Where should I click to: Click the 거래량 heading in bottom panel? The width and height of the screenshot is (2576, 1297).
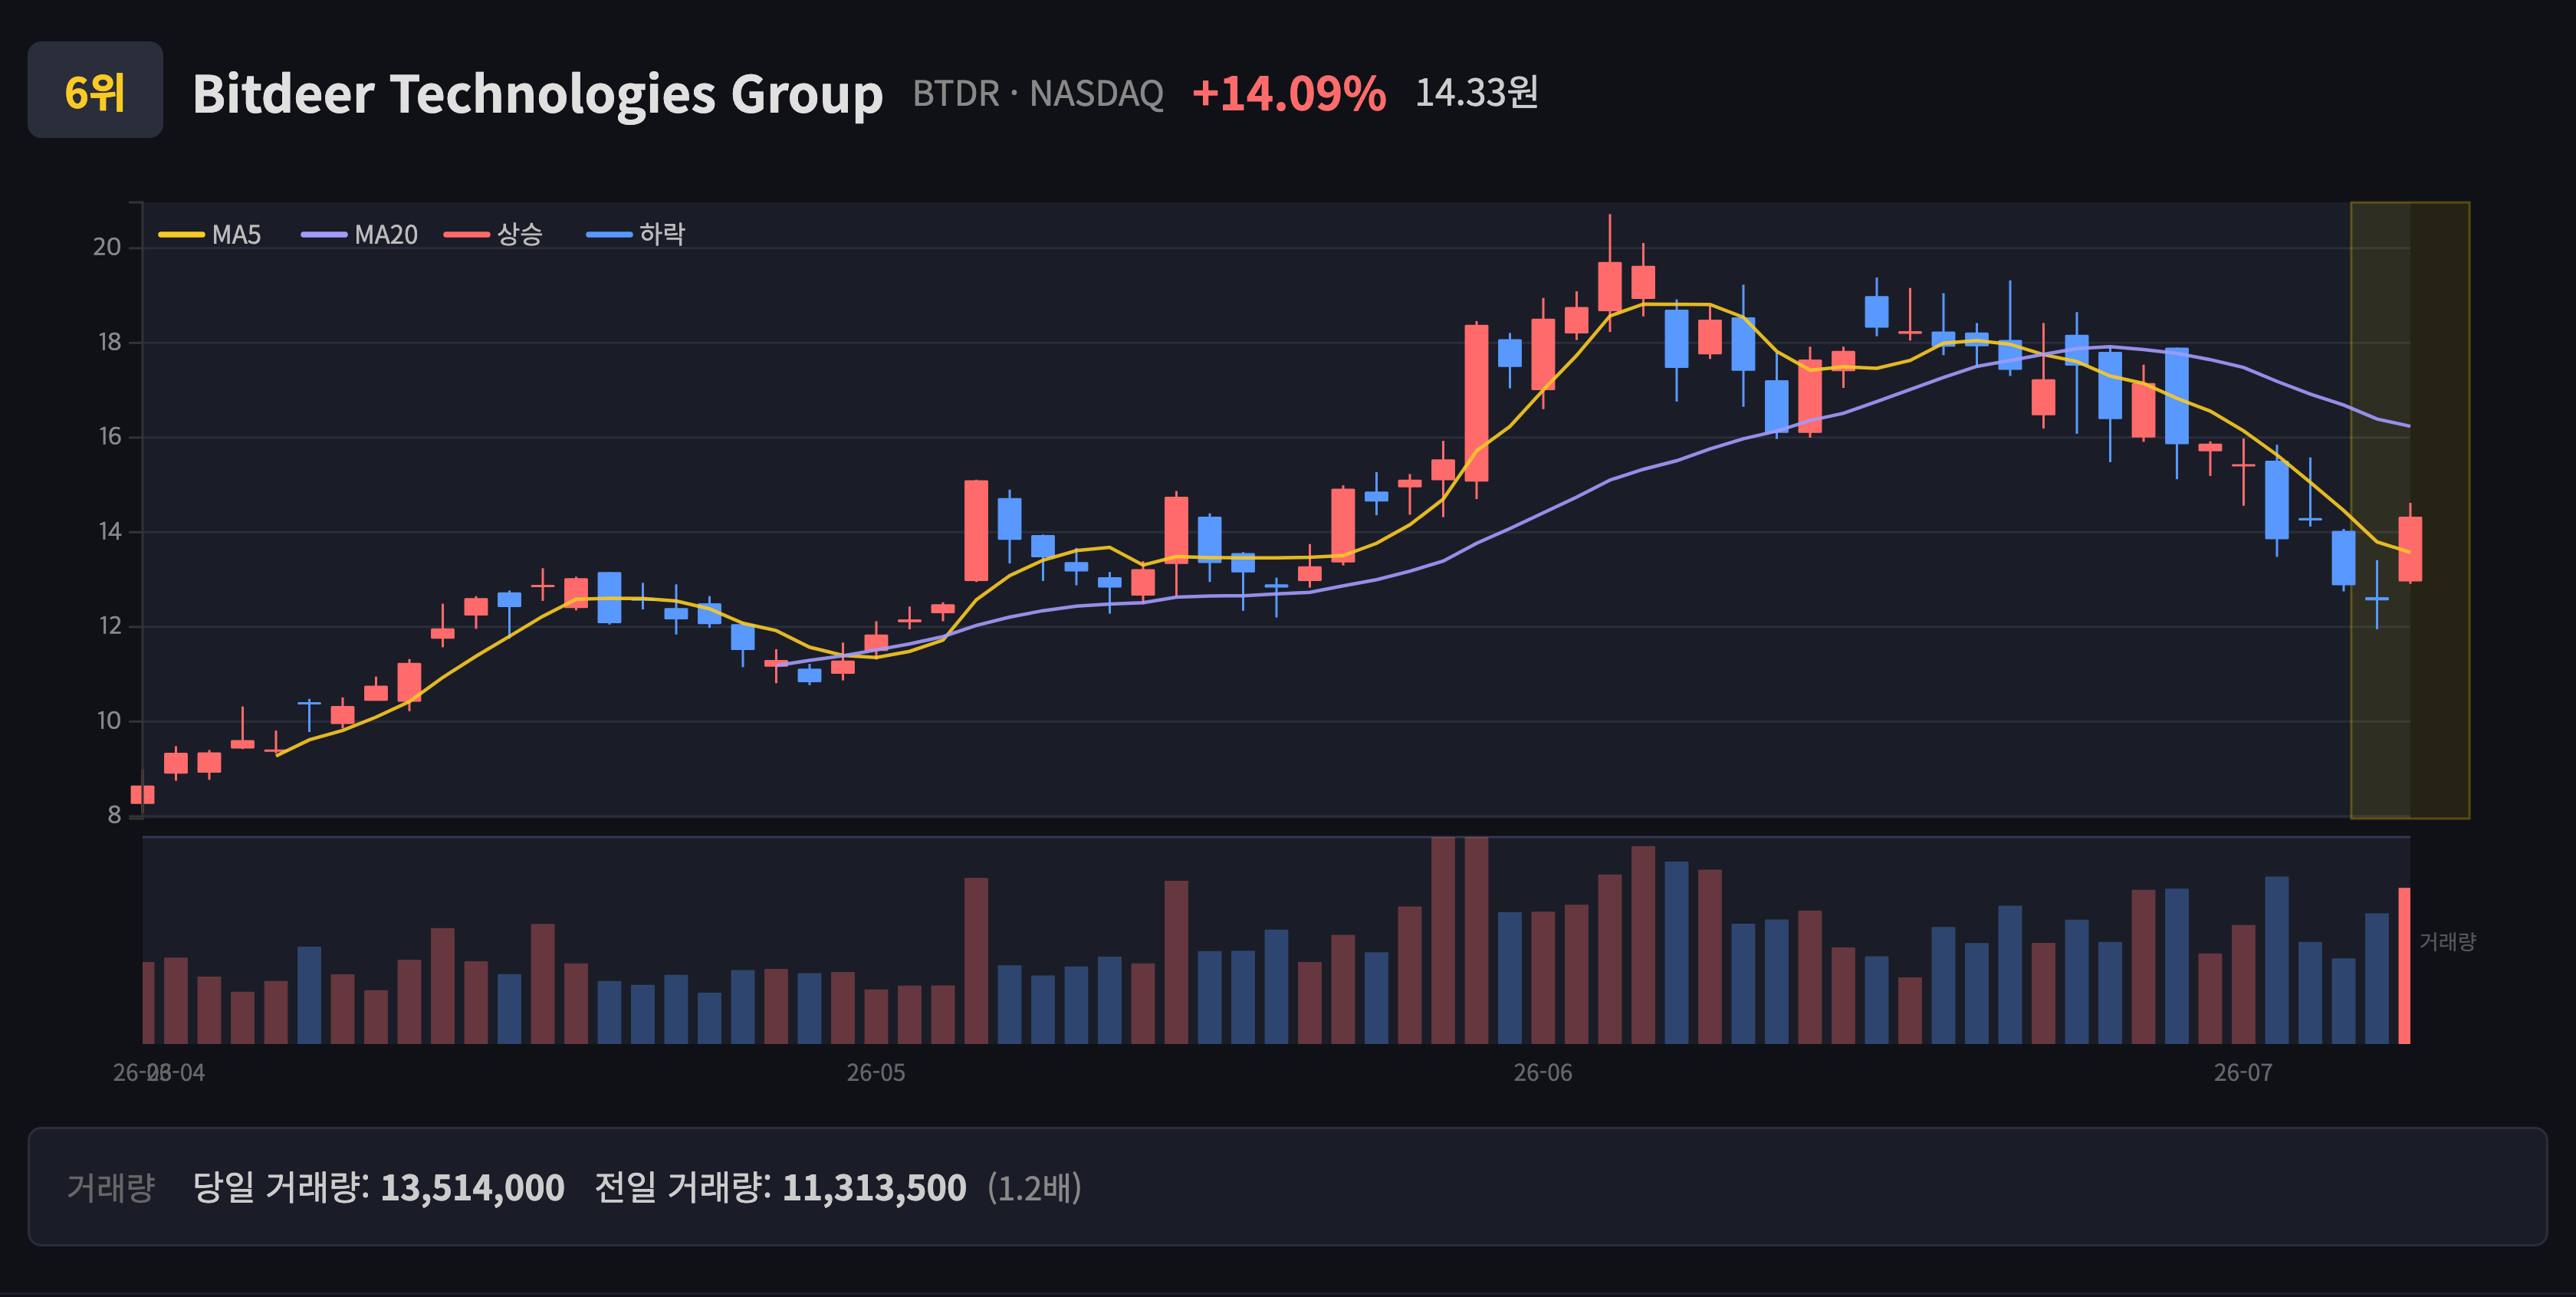110,1187
